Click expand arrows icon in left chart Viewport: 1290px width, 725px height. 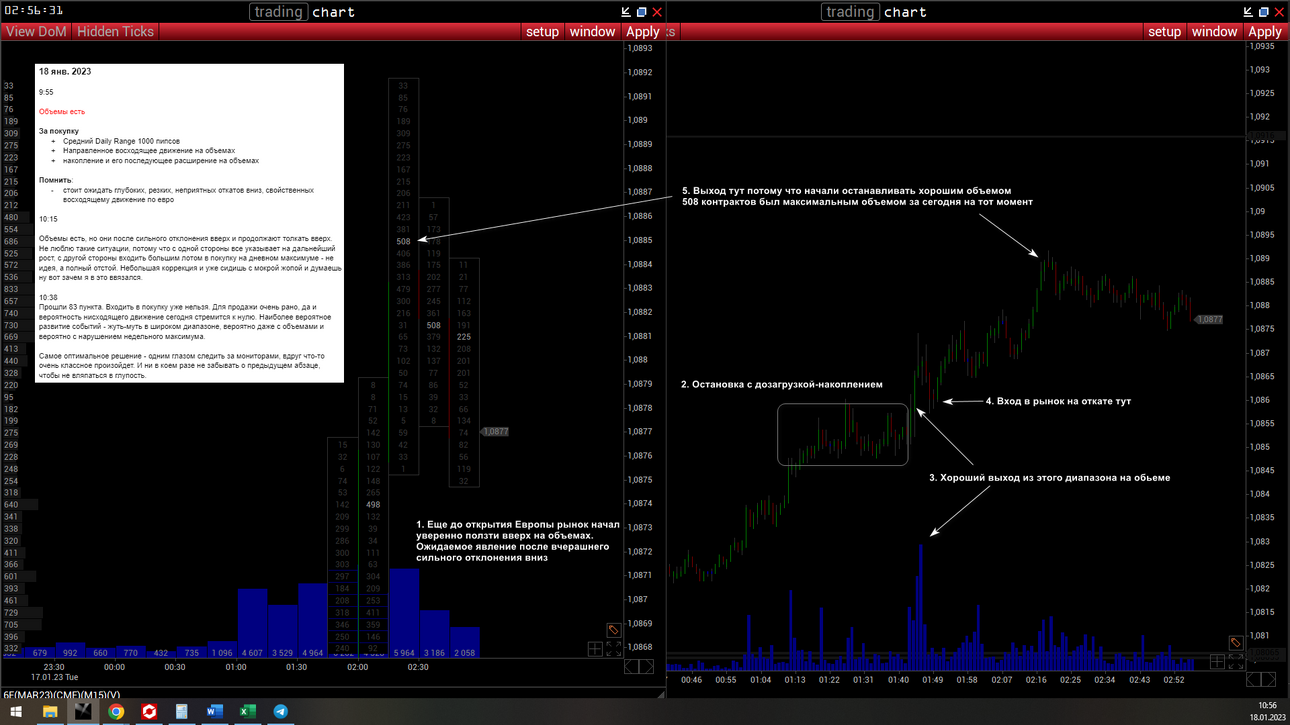pyautogui.click(x=614, y=649)
